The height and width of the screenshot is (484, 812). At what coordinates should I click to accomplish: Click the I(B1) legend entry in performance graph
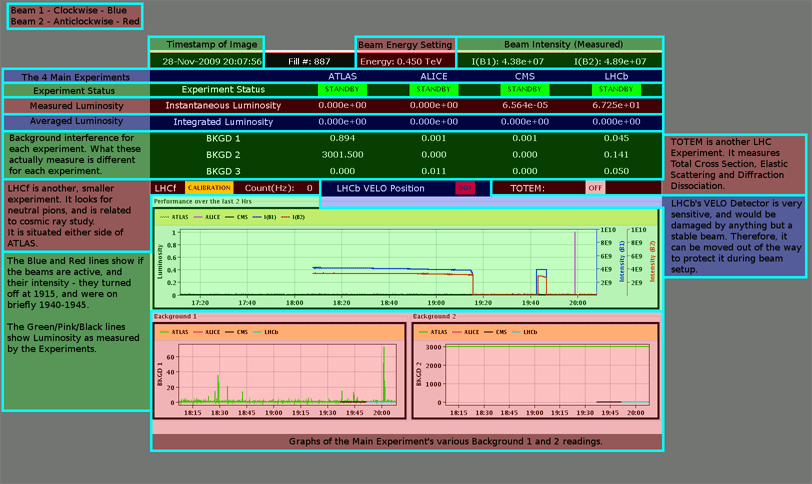(x=265, y=217)
